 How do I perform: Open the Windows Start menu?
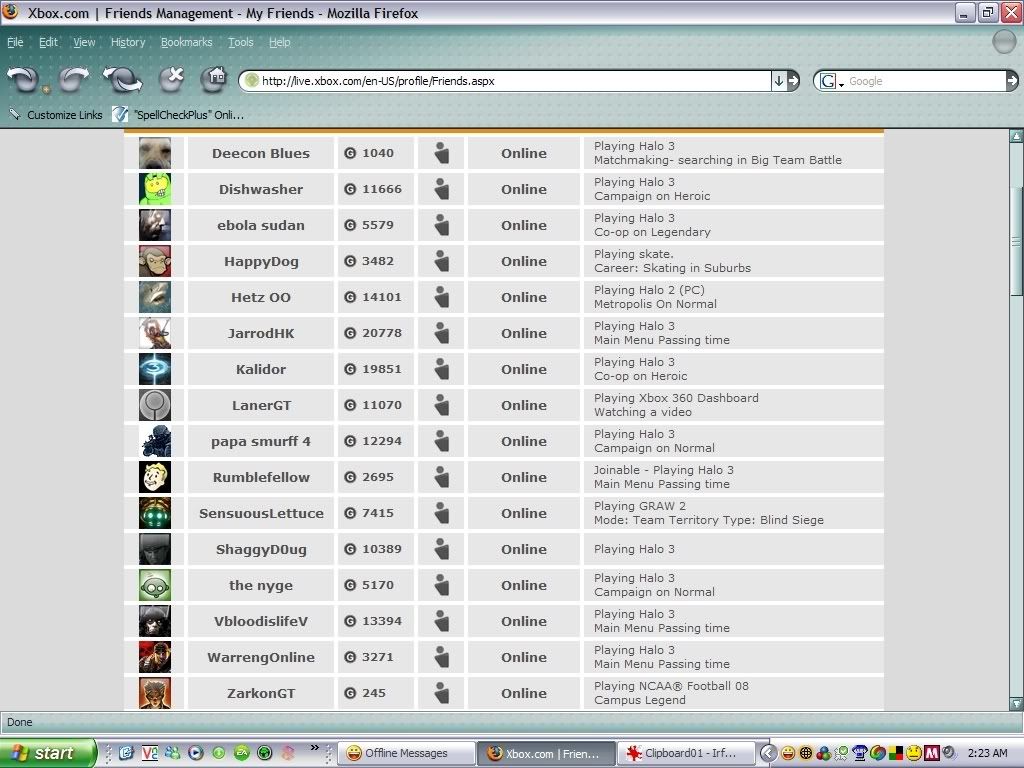(48, 753)
